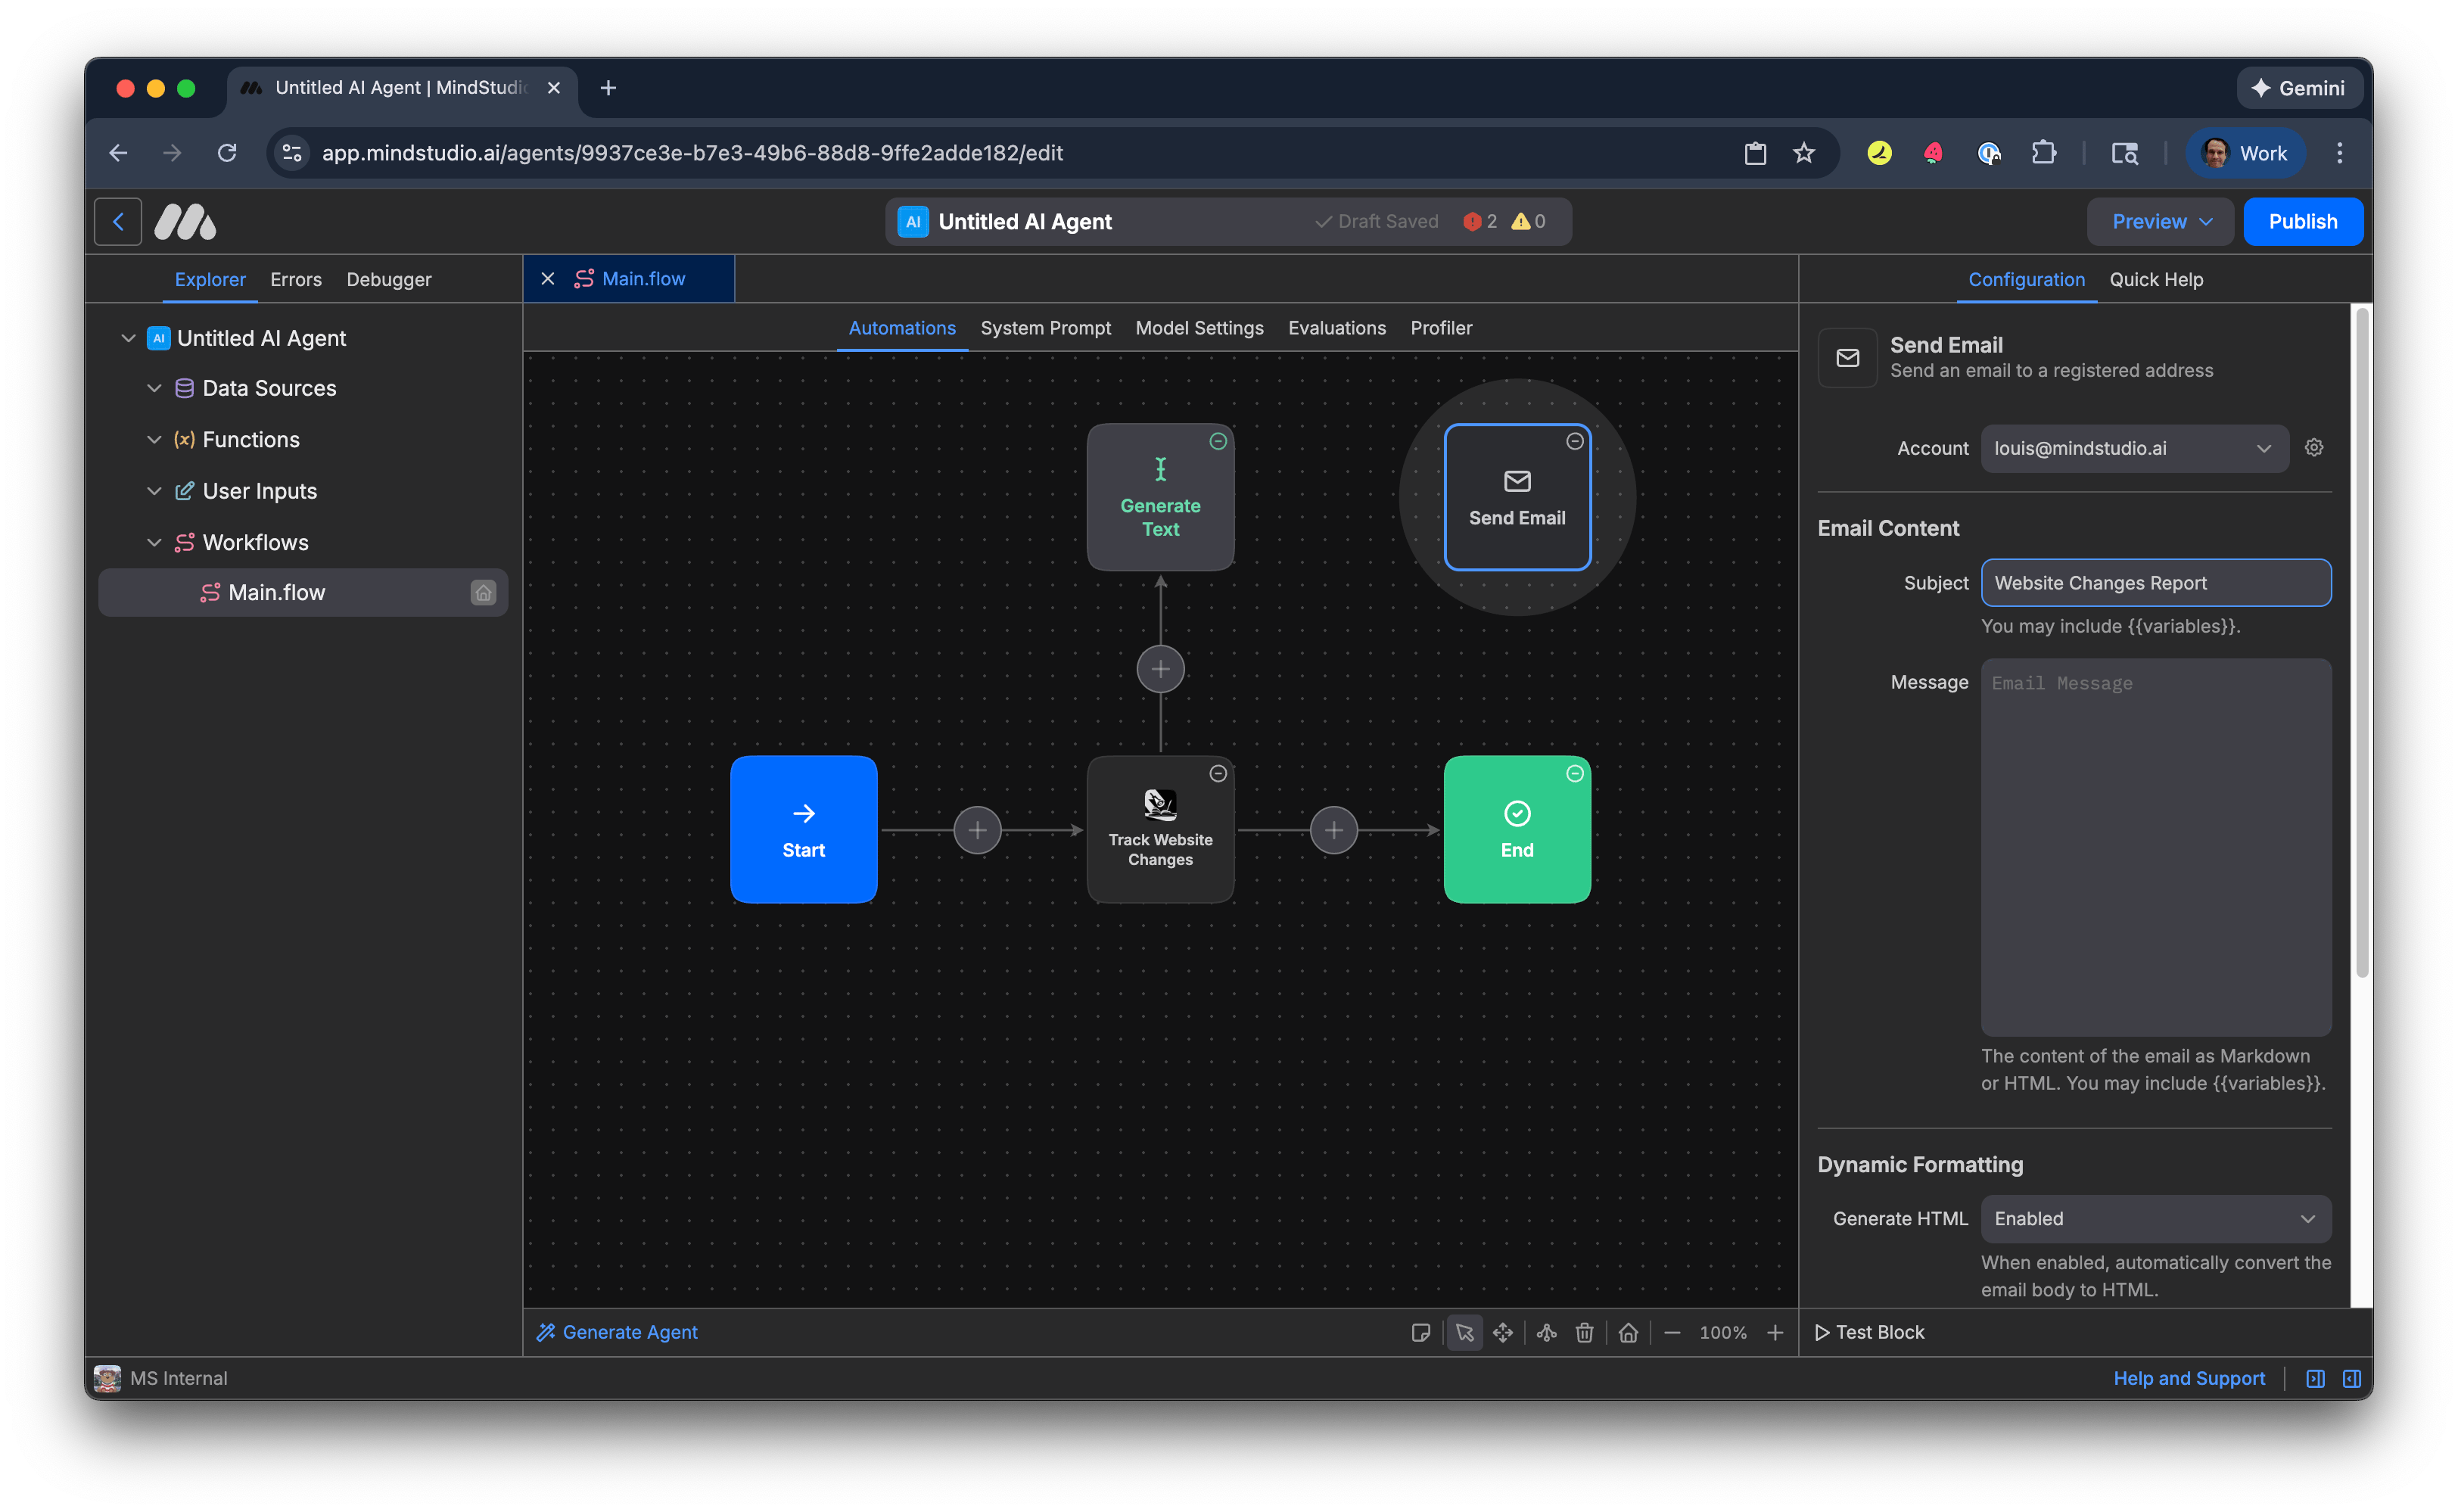The image size is (2458, 1512).
Task: Click the Help and Support link
Action: click(x=2188, y=1378)
